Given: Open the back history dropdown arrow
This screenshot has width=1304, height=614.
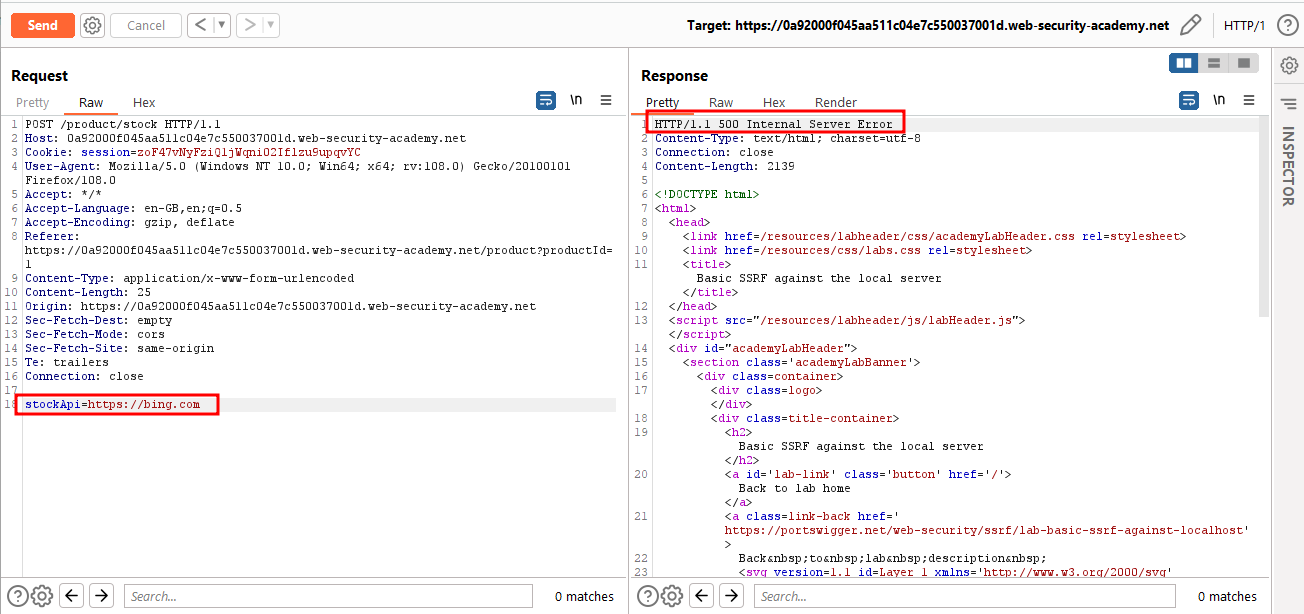Looking at the screenshot, I should [221, 25].
